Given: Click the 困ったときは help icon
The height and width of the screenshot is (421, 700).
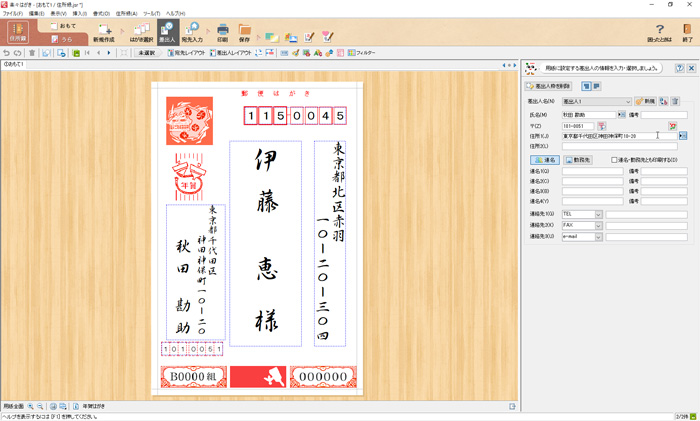Looking at the screenshot, I should (x=659, y=33).
